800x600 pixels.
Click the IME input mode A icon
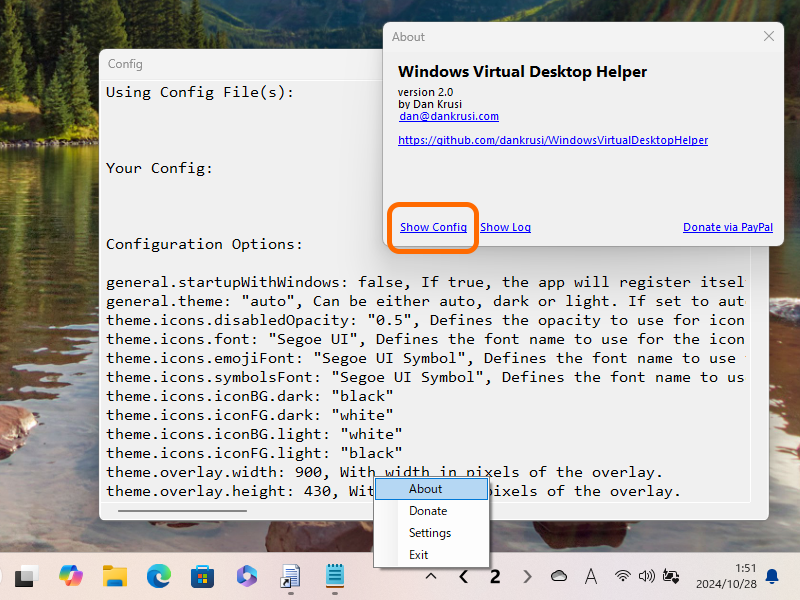point(591,577)
